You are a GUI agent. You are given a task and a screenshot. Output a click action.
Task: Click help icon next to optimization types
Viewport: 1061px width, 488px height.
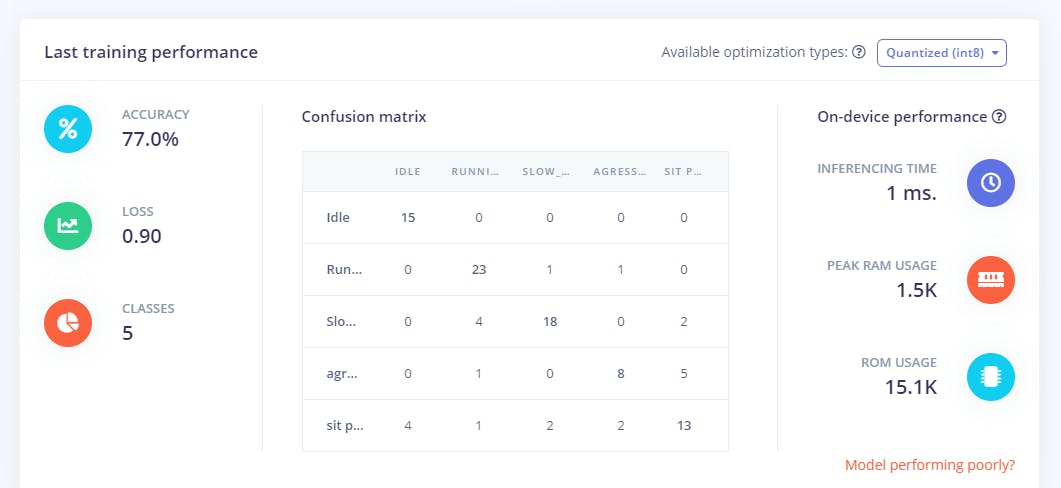coord(858,53)
